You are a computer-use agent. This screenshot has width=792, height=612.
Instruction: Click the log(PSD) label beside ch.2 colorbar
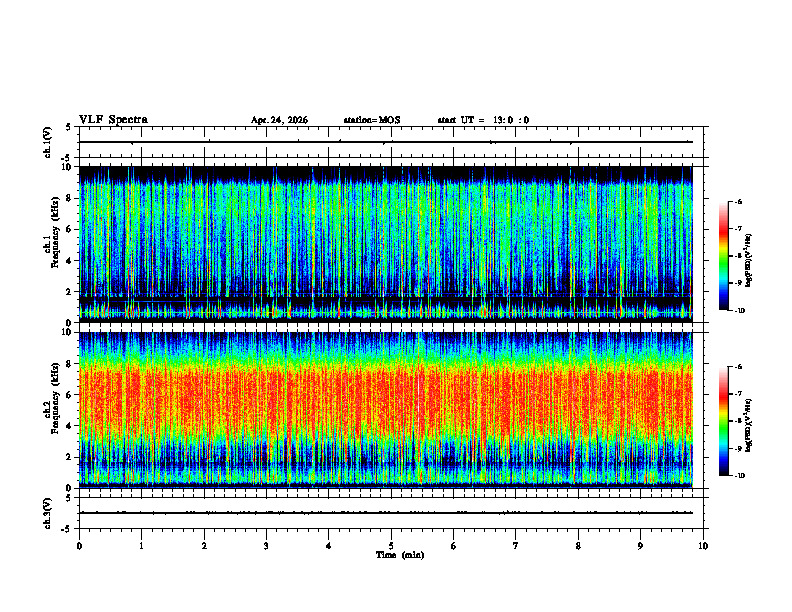[749, 425]
